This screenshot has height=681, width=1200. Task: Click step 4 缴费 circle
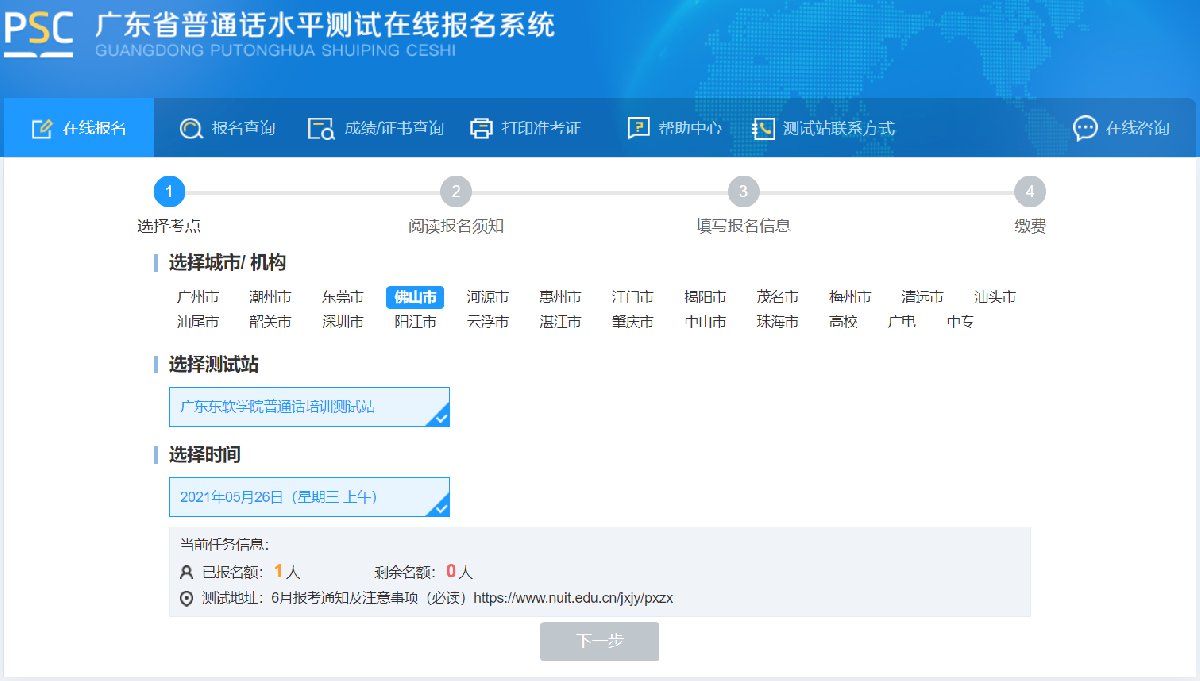tap(1029, 192)
